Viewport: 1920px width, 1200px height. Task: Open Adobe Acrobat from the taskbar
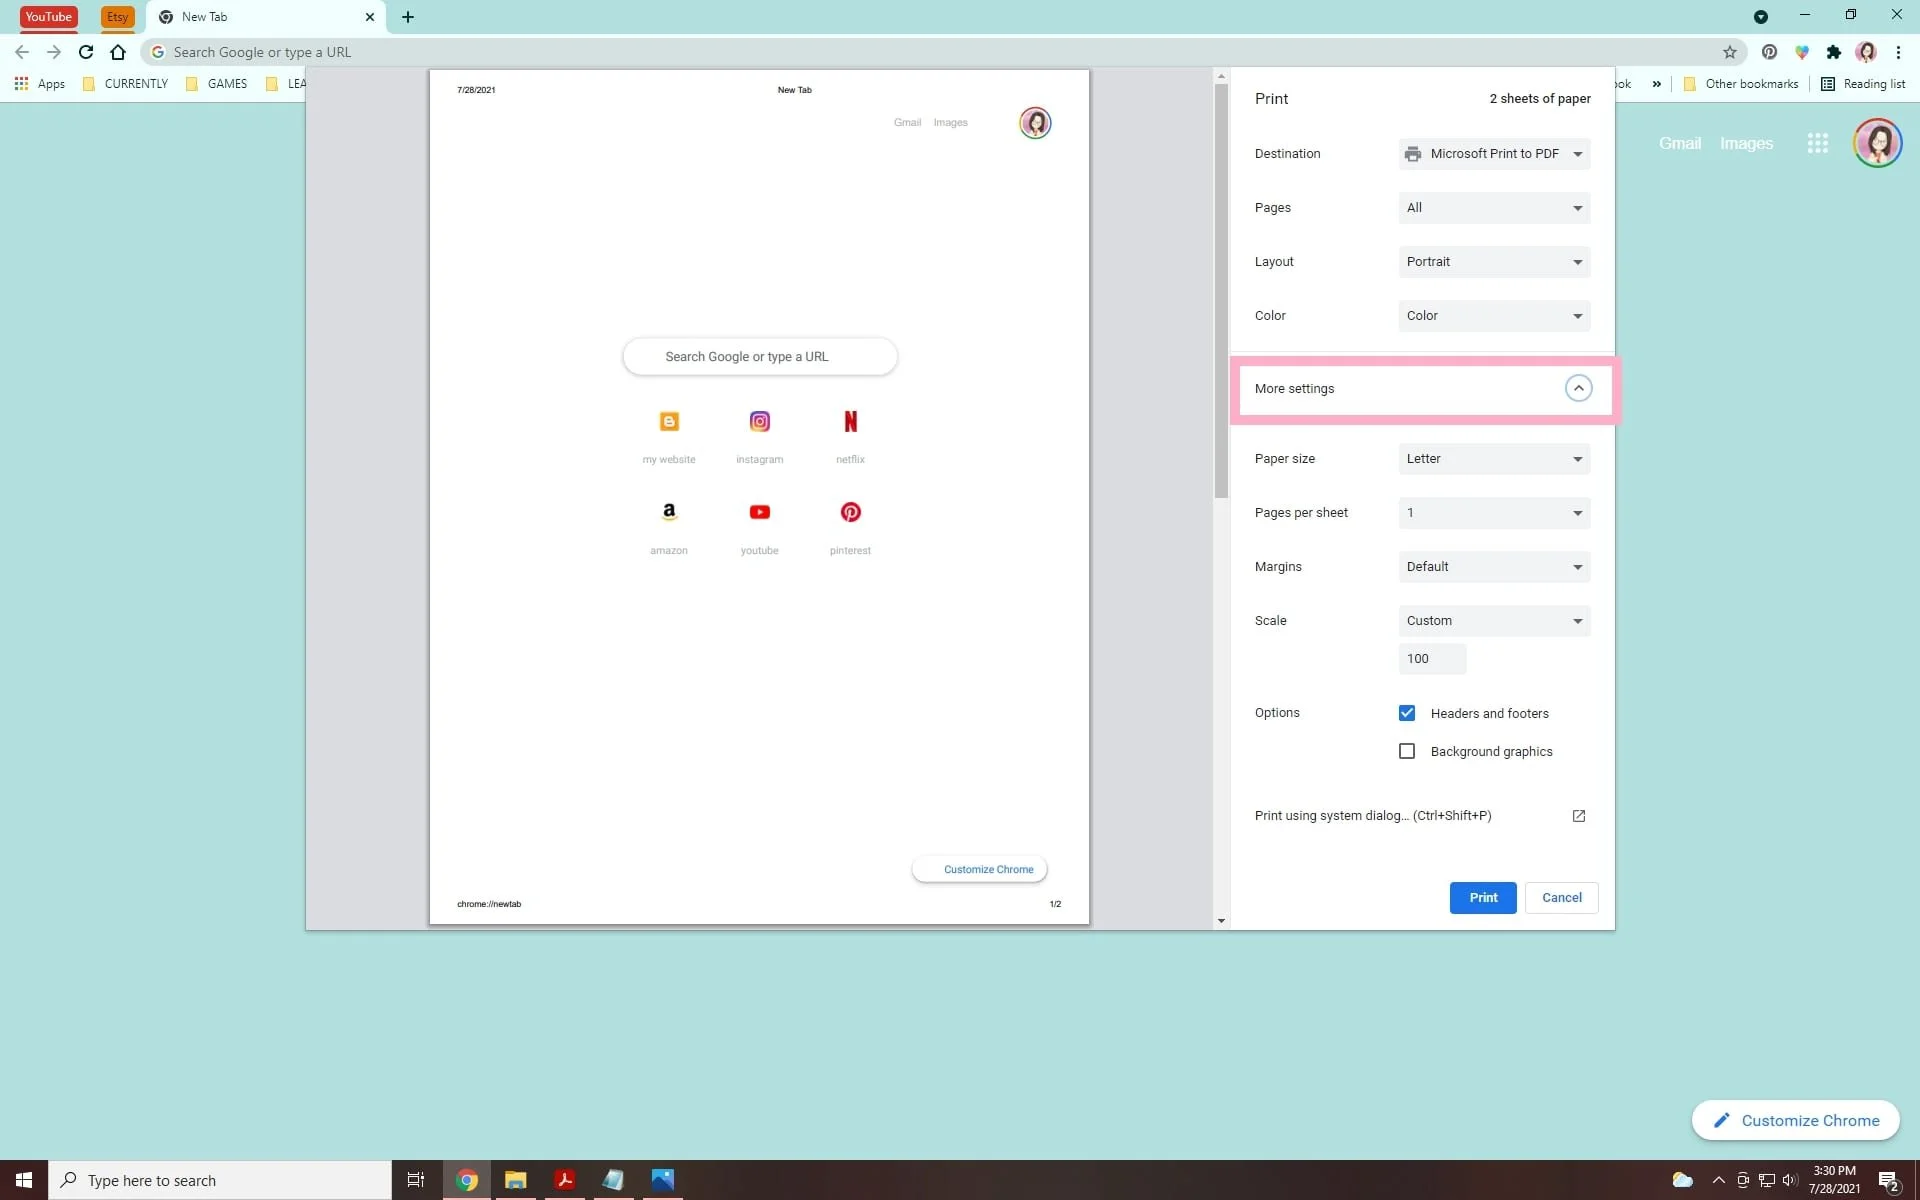coord(564,1180)
